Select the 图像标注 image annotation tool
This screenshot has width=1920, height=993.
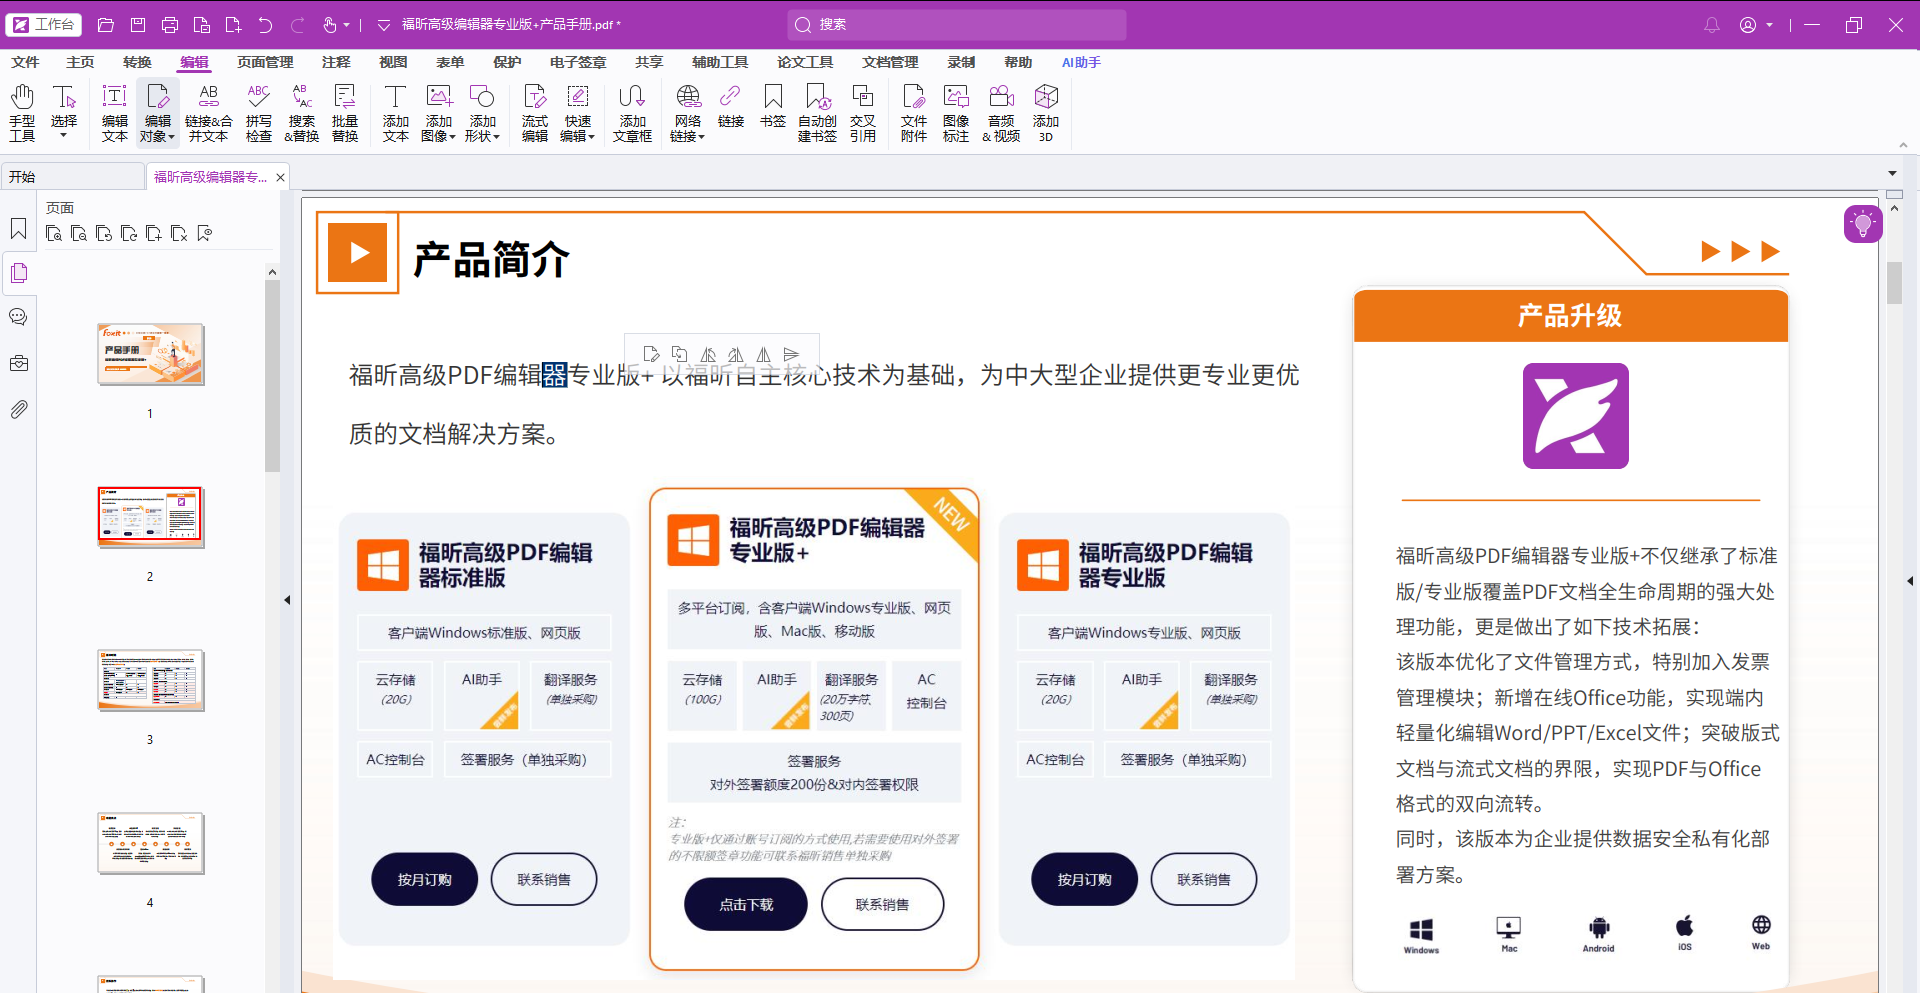956,112
